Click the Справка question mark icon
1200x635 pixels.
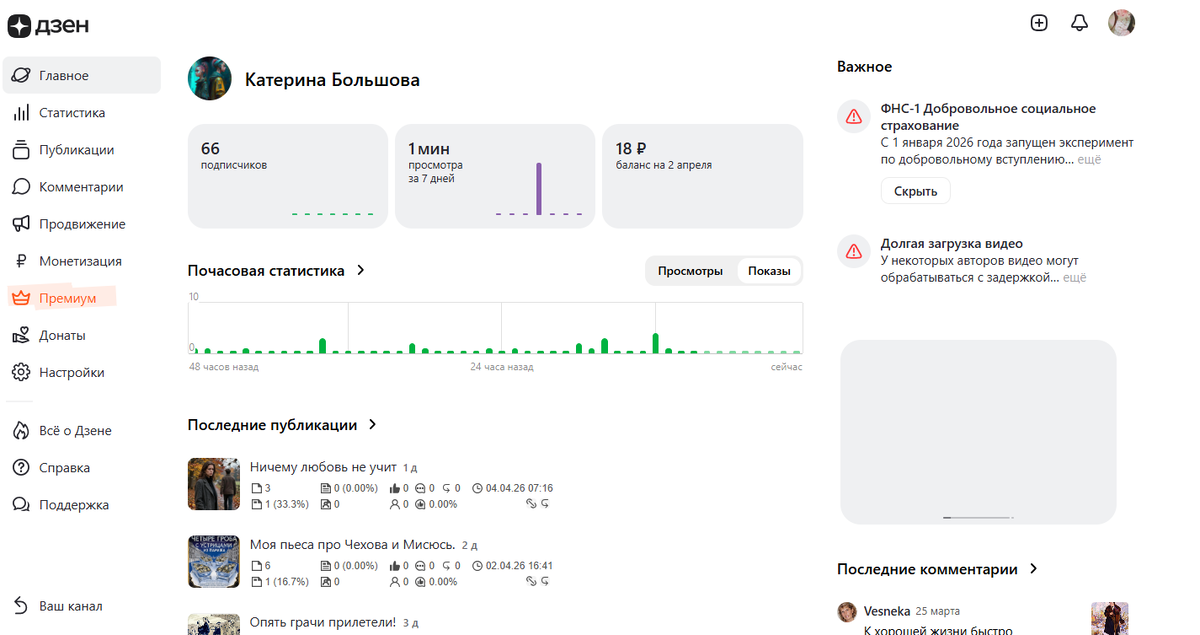click(x=21, y=468)
